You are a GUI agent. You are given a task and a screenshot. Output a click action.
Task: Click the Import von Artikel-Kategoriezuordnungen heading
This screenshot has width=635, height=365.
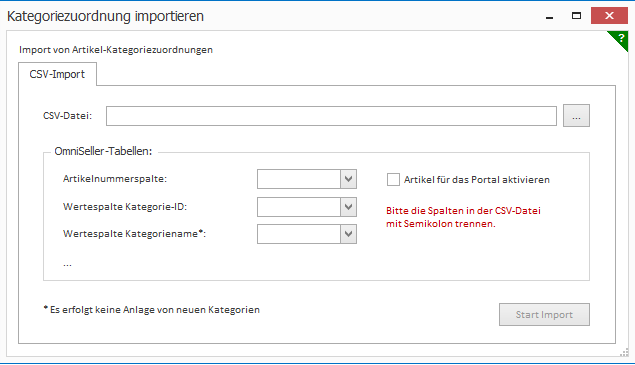116,50
